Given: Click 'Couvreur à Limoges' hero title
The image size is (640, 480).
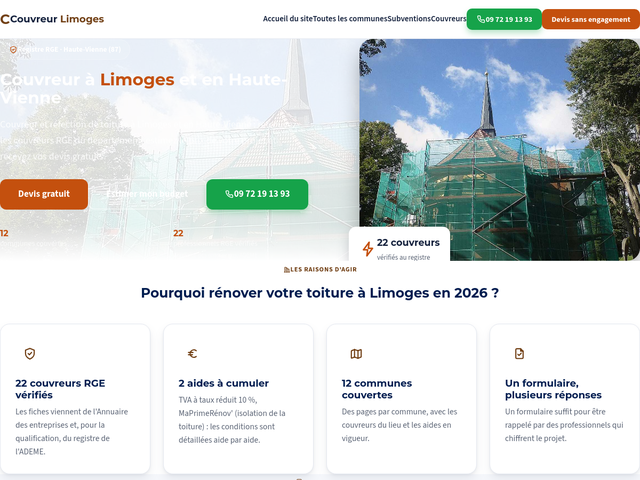Looking at the screenshot, I should click(x=143, y=89).
